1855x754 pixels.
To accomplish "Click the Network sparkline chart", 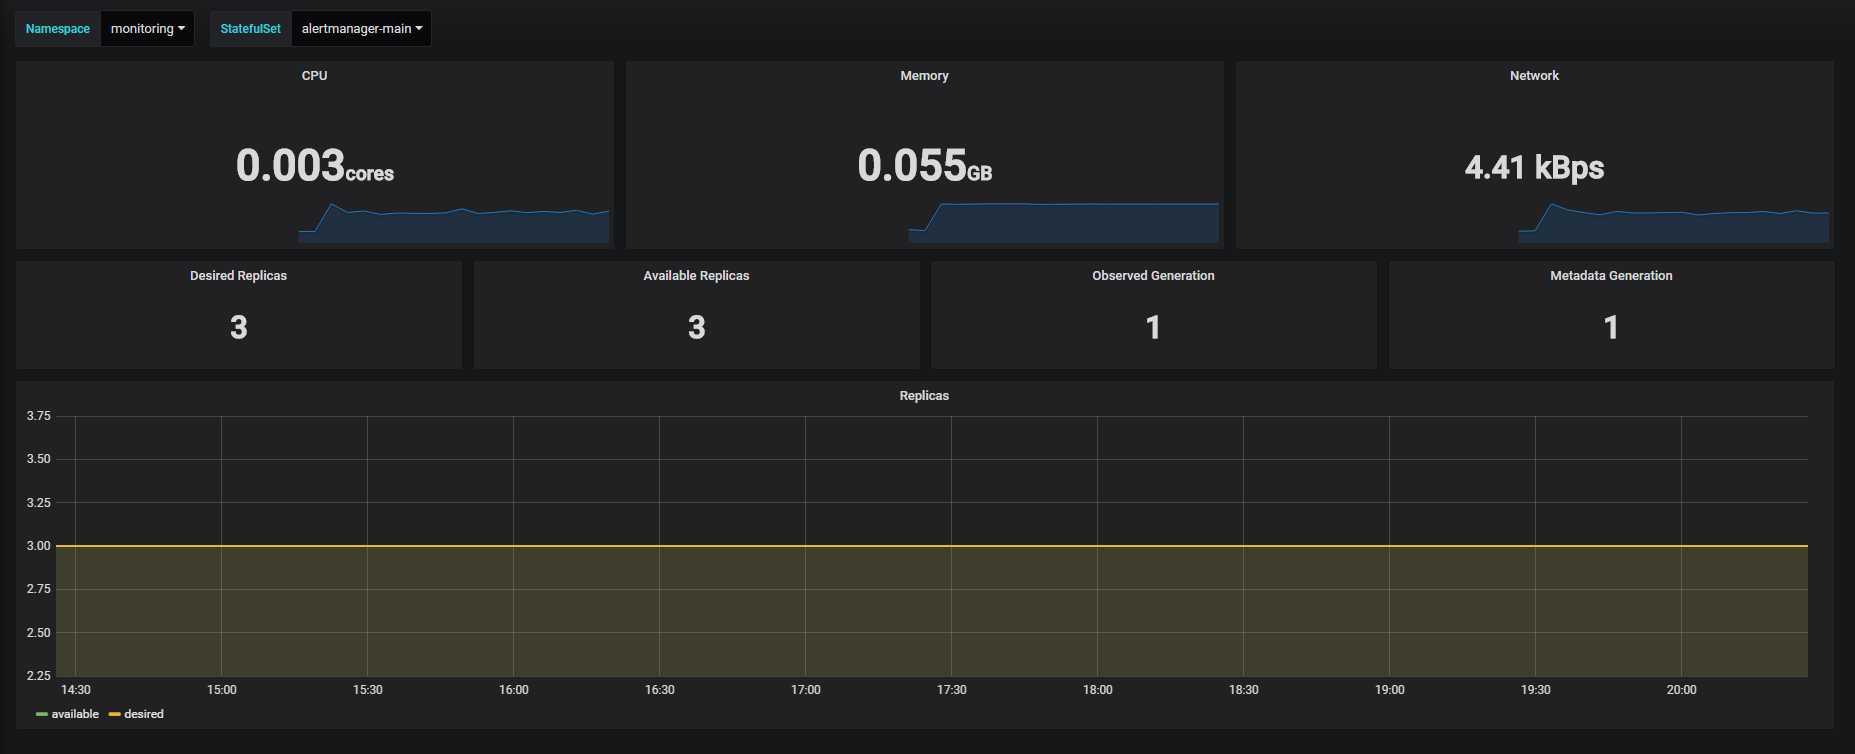I will pos(1674,223).
